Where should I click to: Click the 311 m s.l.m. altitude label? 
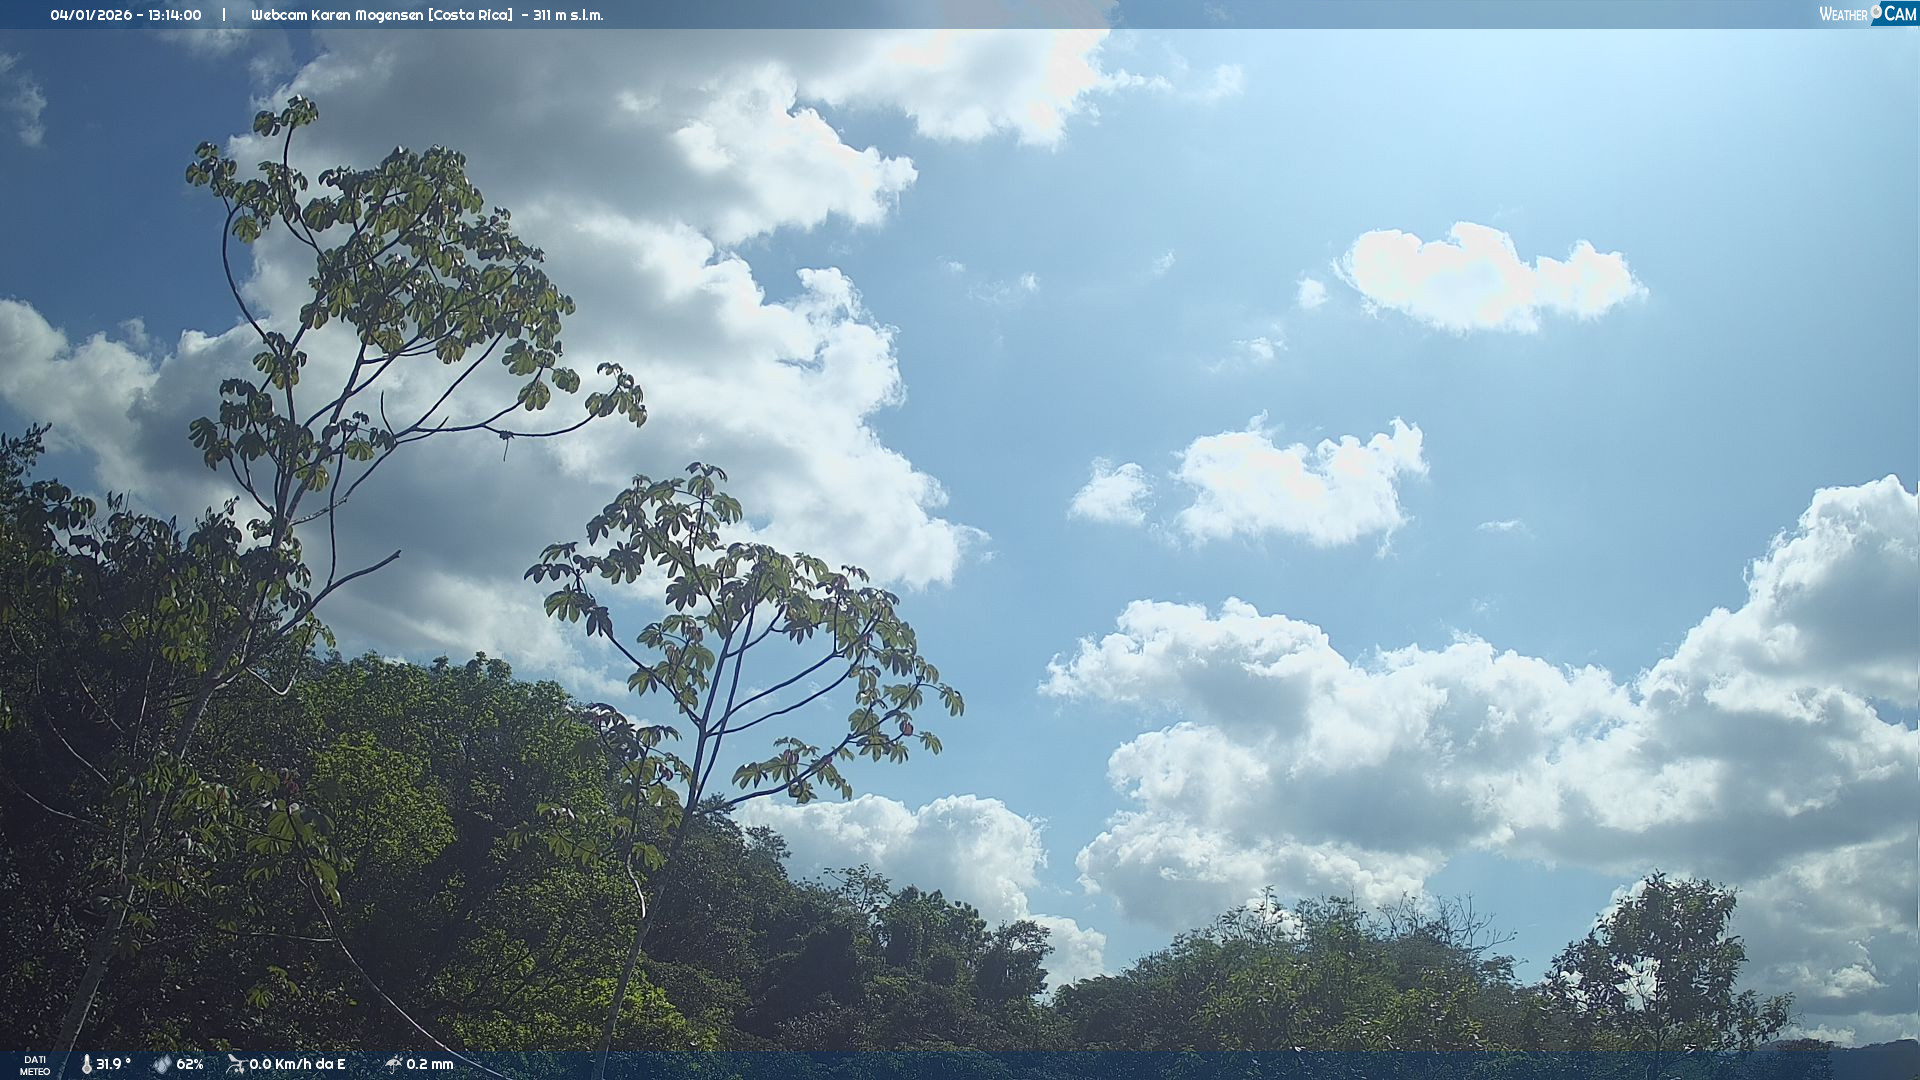point(568,15)
